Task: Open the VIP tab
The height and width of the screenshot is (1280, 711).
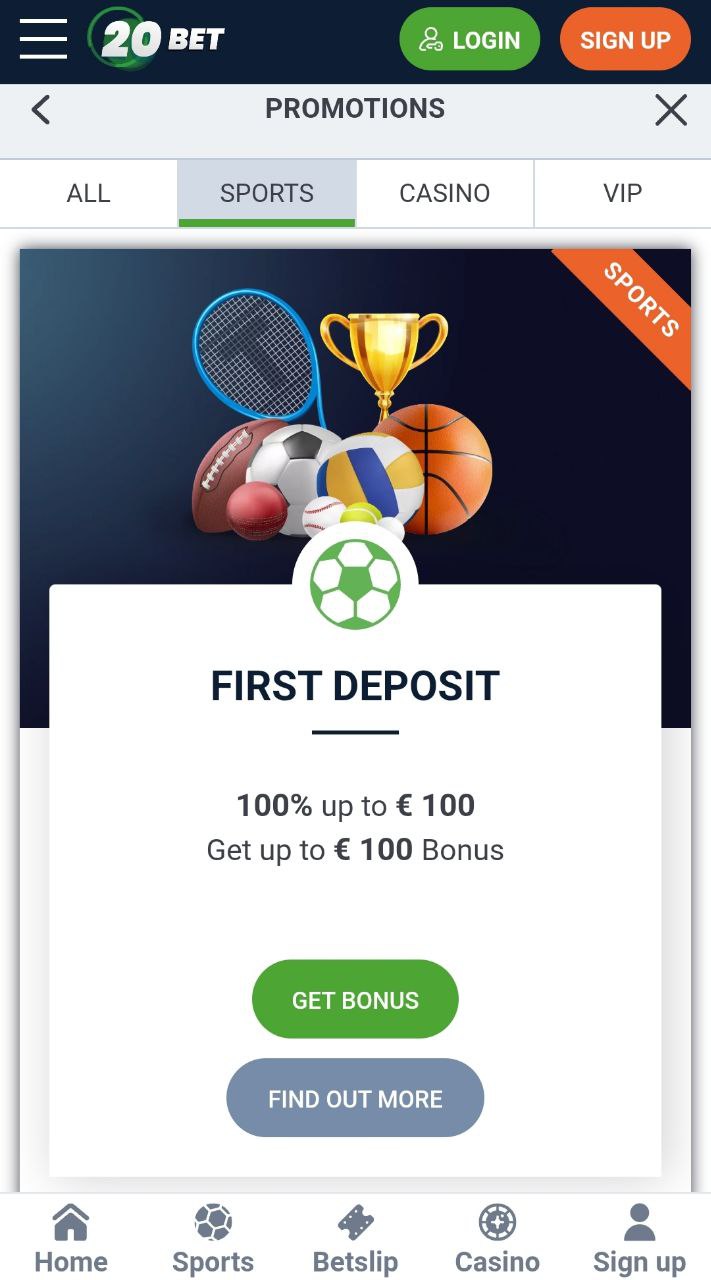Action: click(623, 193)
